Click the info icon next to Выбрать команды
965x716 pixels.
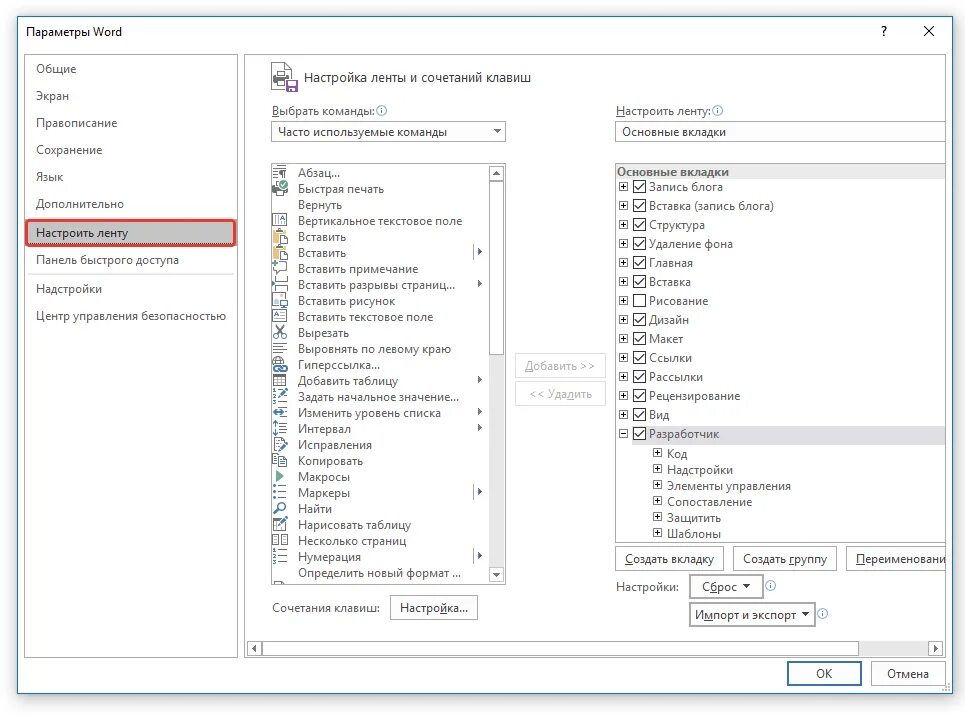coord(382,111)
